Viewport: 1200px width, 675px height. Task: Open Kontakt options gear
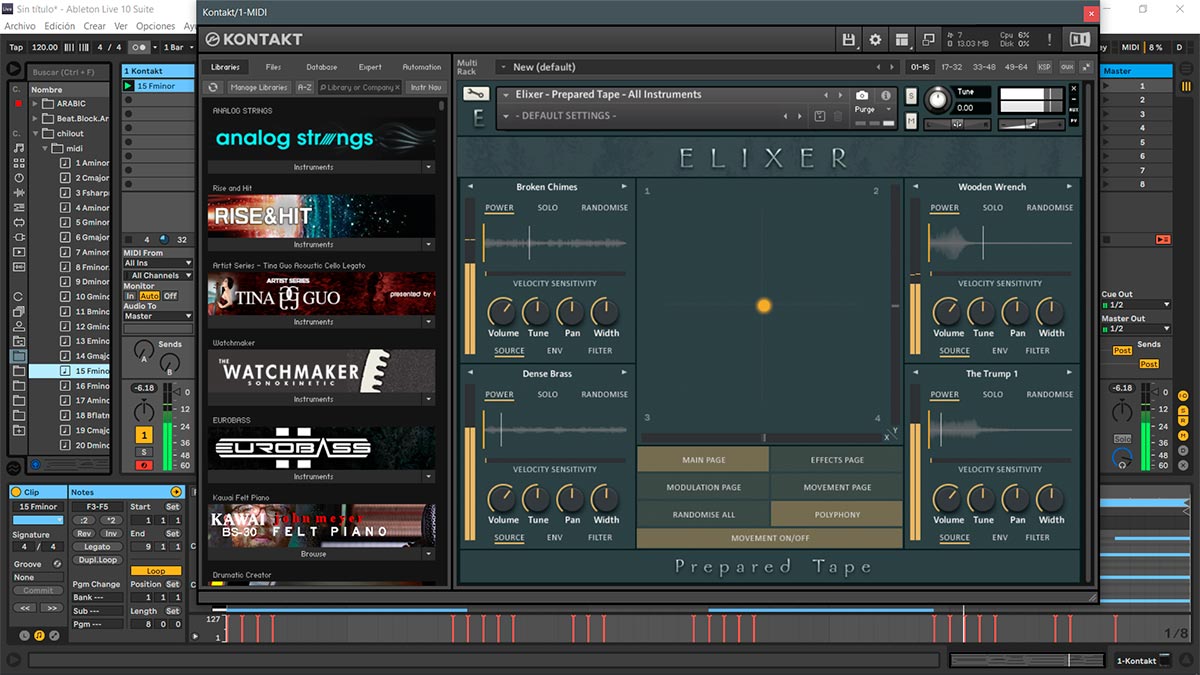pyautogui.click(x=875, y=40)
